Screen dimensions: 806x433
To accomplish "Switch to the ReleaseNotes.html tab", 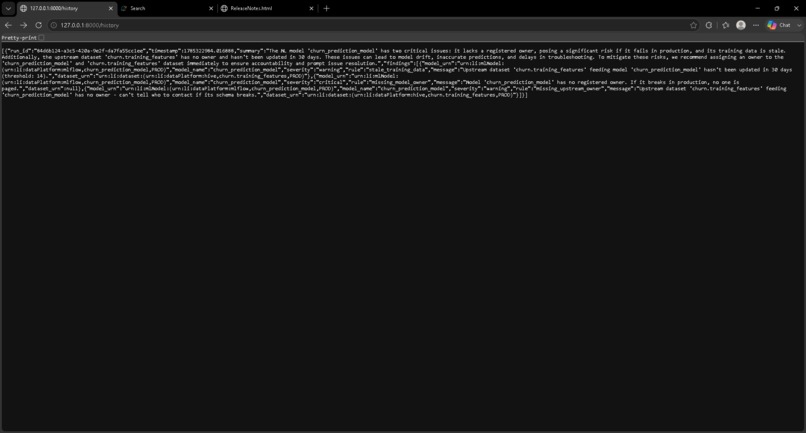I will pos(267,8).
